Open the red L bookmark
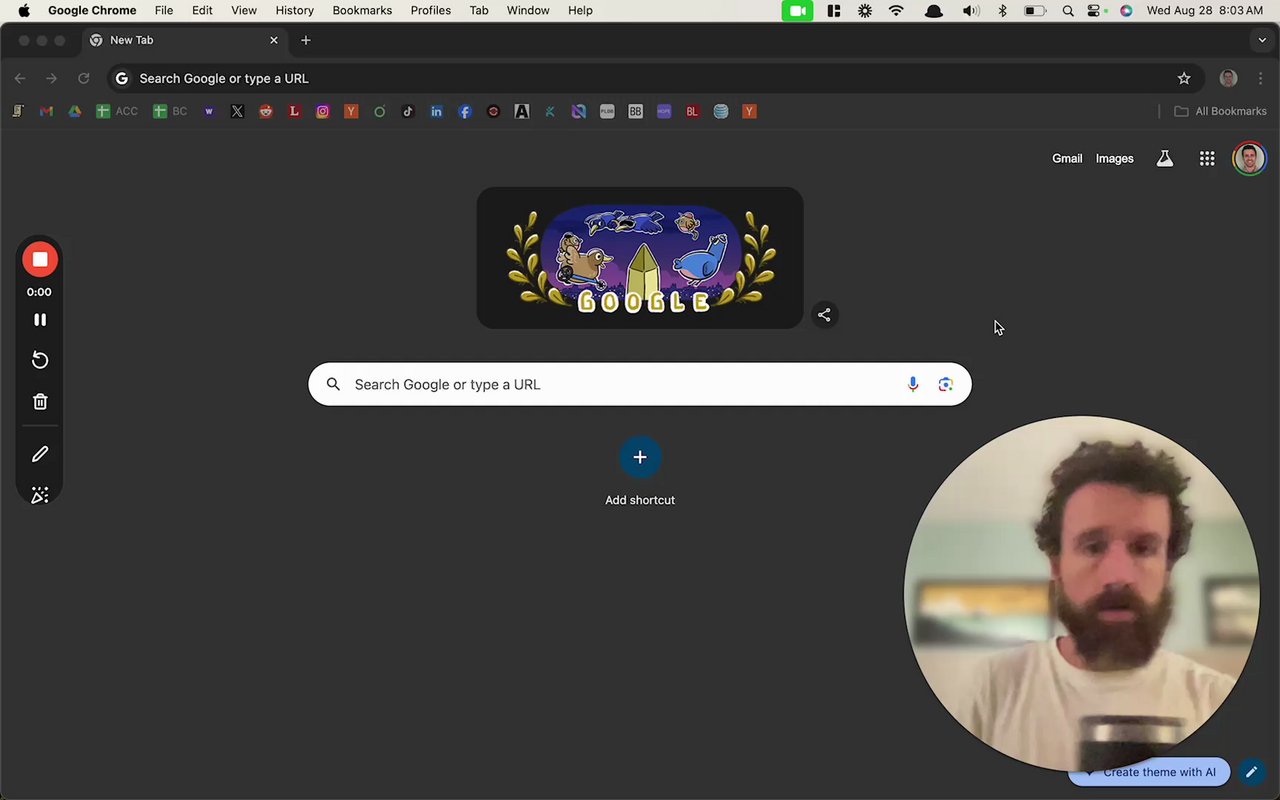The image size is (1280, 800). (294, 112)
